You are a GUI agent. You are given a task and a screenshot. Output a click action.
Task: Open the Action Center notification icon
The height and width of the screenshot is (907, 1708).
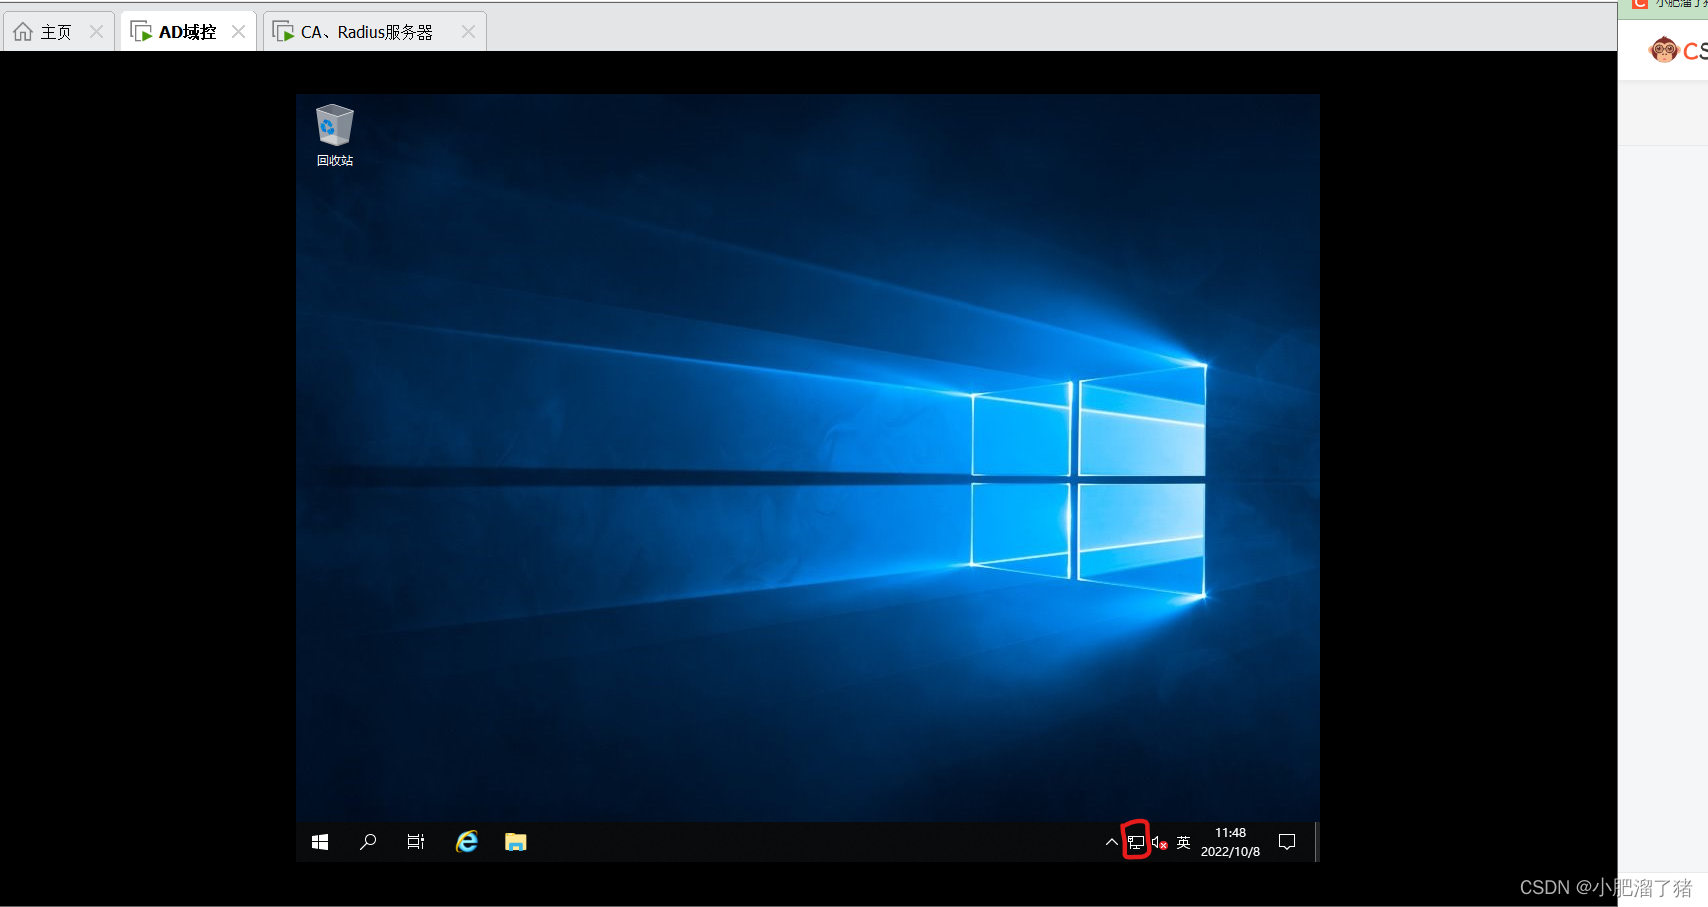point(1287,842)
